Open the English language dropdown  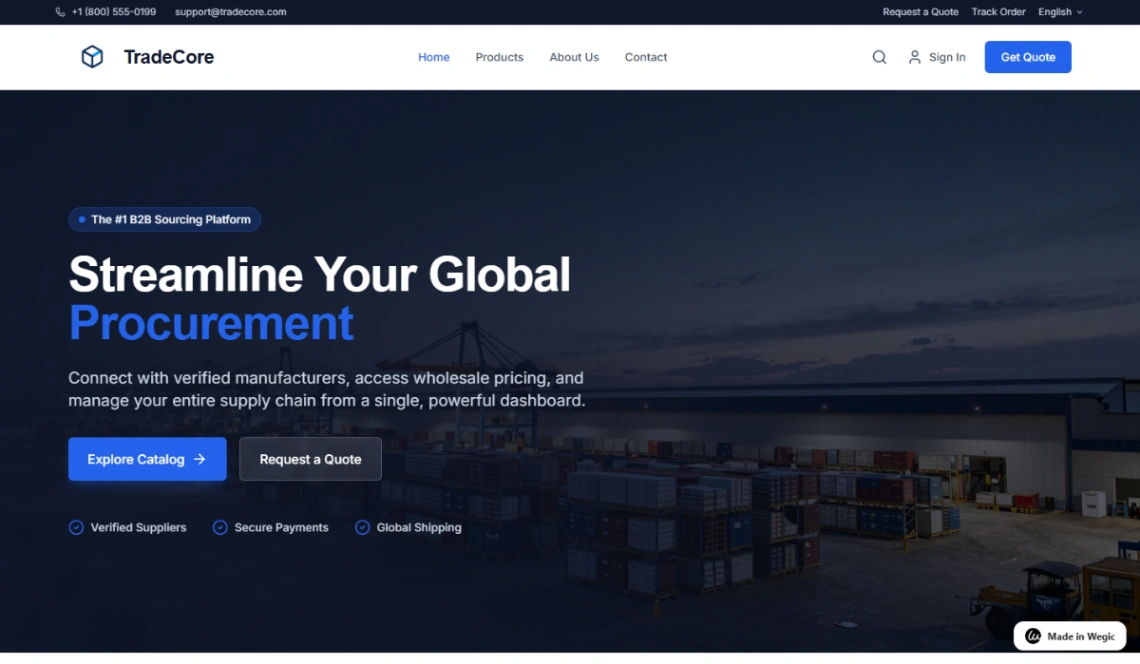[x=1060, y=12]
